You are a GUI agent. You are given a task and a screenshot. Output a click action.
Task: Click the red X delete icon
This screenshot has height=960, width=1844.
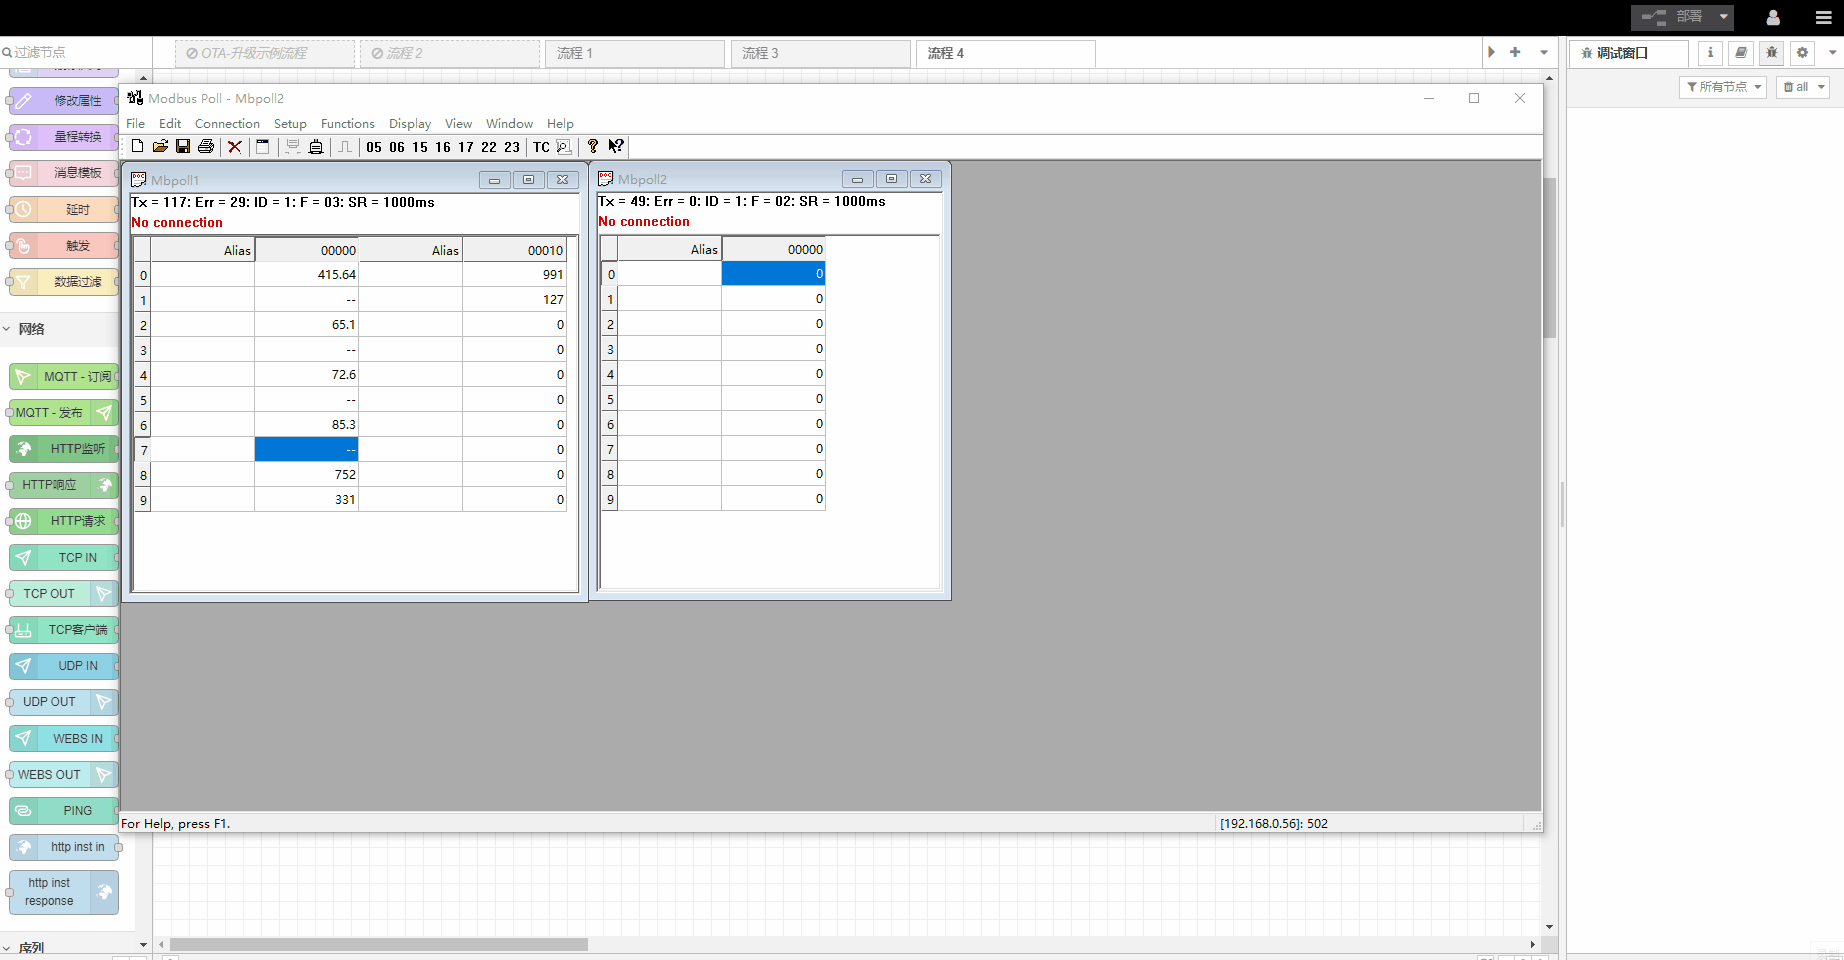coord(235,147)
